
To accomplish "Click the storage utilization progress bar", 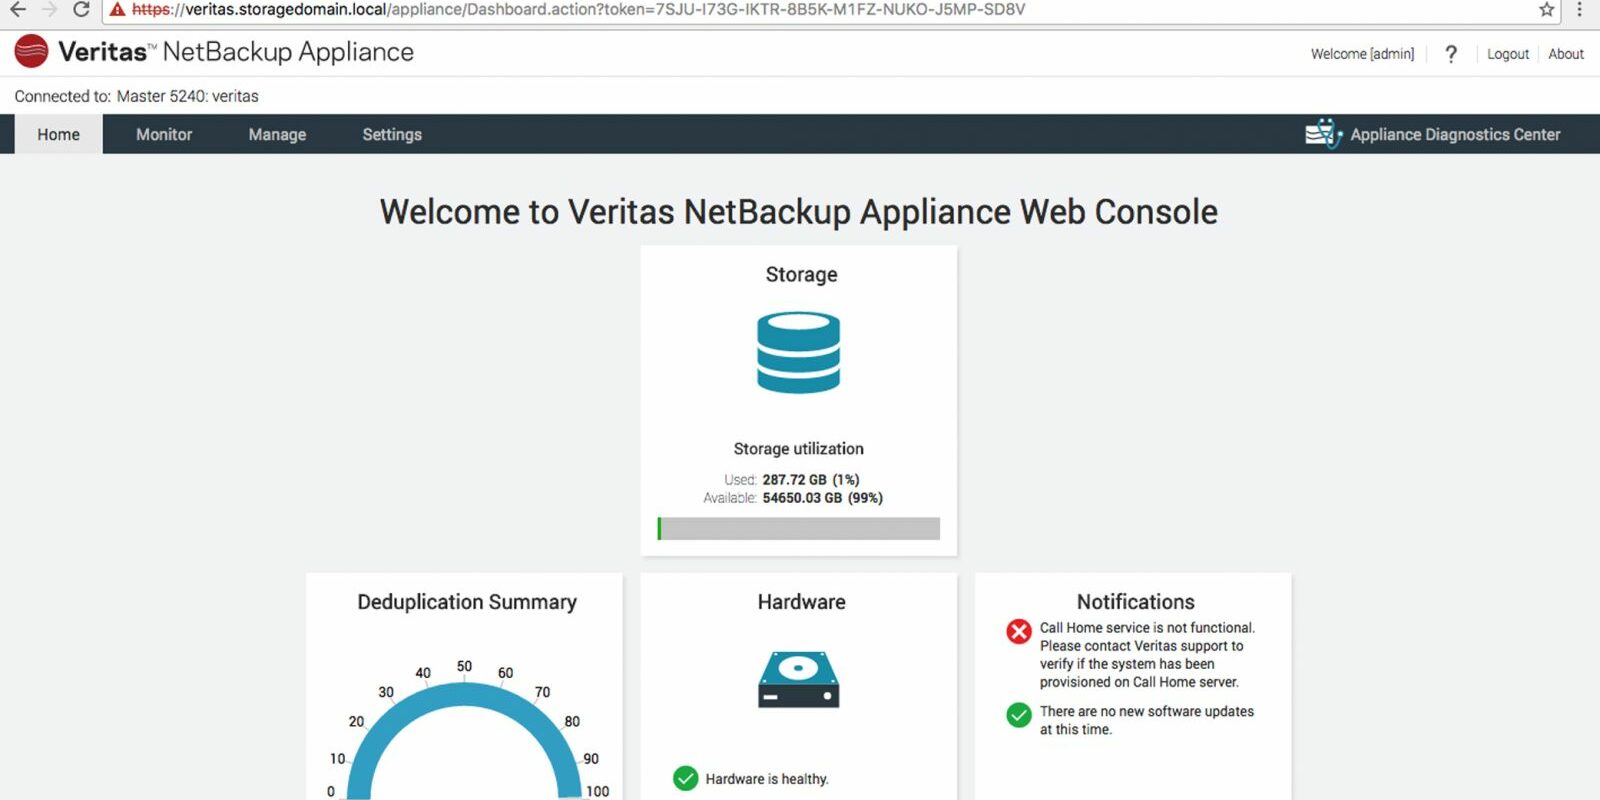I will point(799,528).
